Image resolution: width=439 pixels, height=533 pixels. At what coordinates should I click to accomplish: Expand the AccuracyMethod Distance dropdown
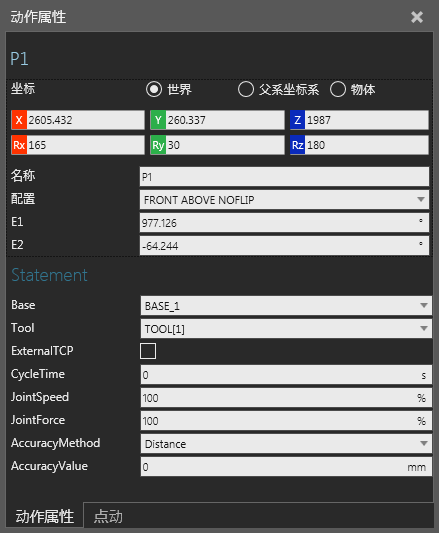pyautogui.click(x=286, y=444)
